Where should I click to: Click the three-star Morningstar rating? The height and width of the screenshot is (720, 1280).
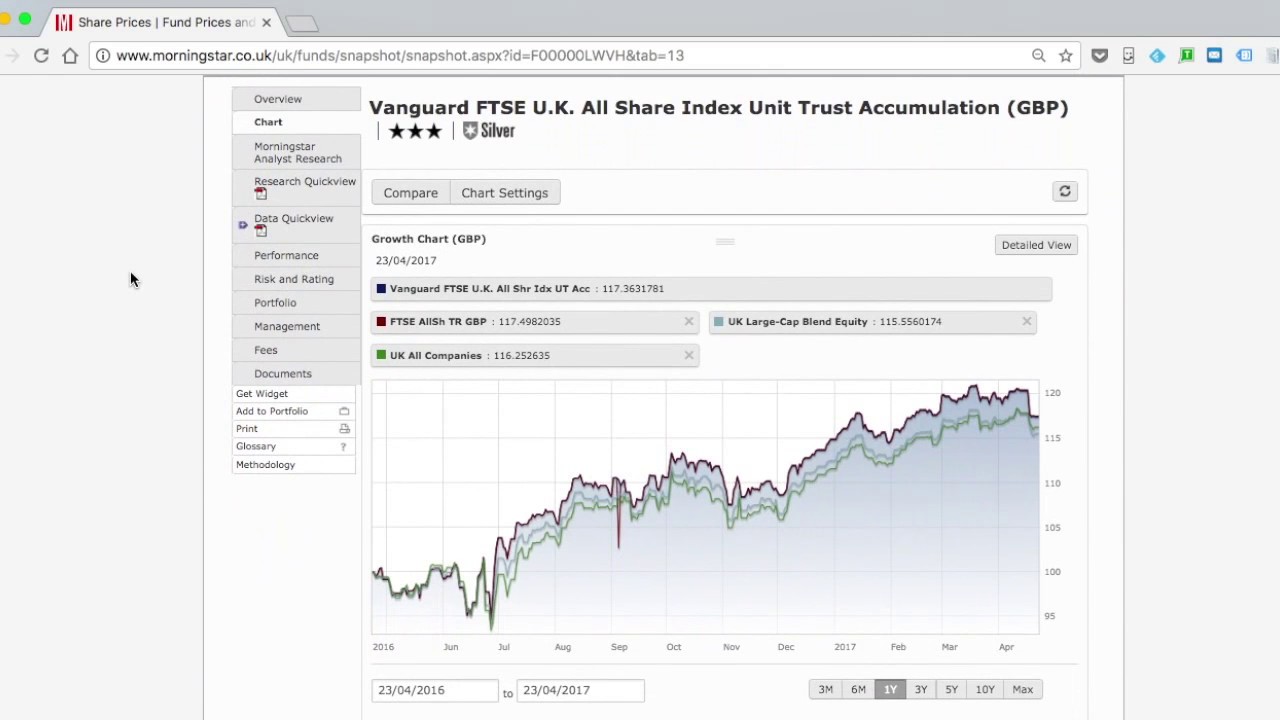(415, 131)
